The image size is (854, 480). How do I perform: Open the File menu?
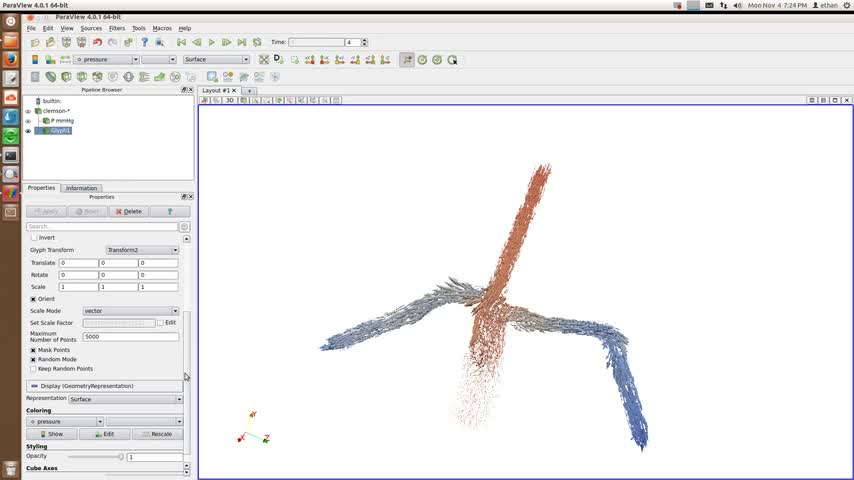[x=31, y=28]
